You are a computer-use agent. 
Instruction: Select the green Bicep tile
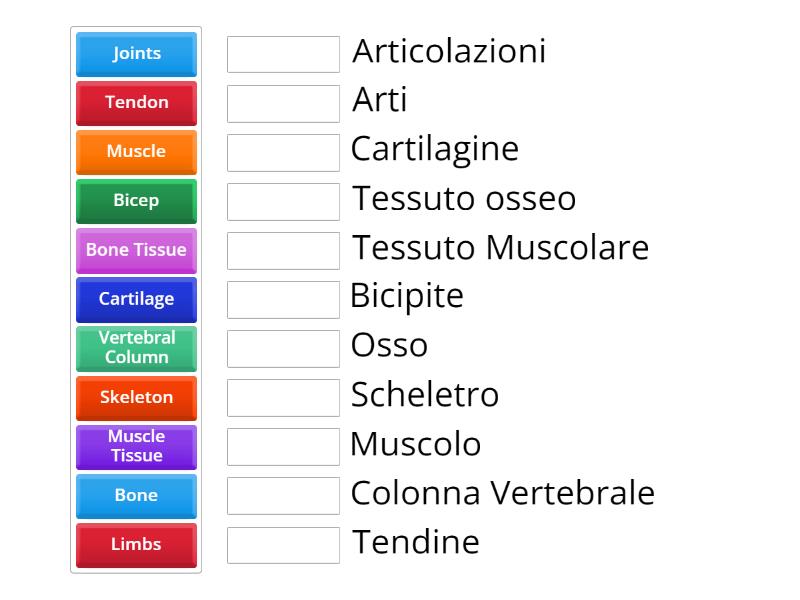point(136,201)
